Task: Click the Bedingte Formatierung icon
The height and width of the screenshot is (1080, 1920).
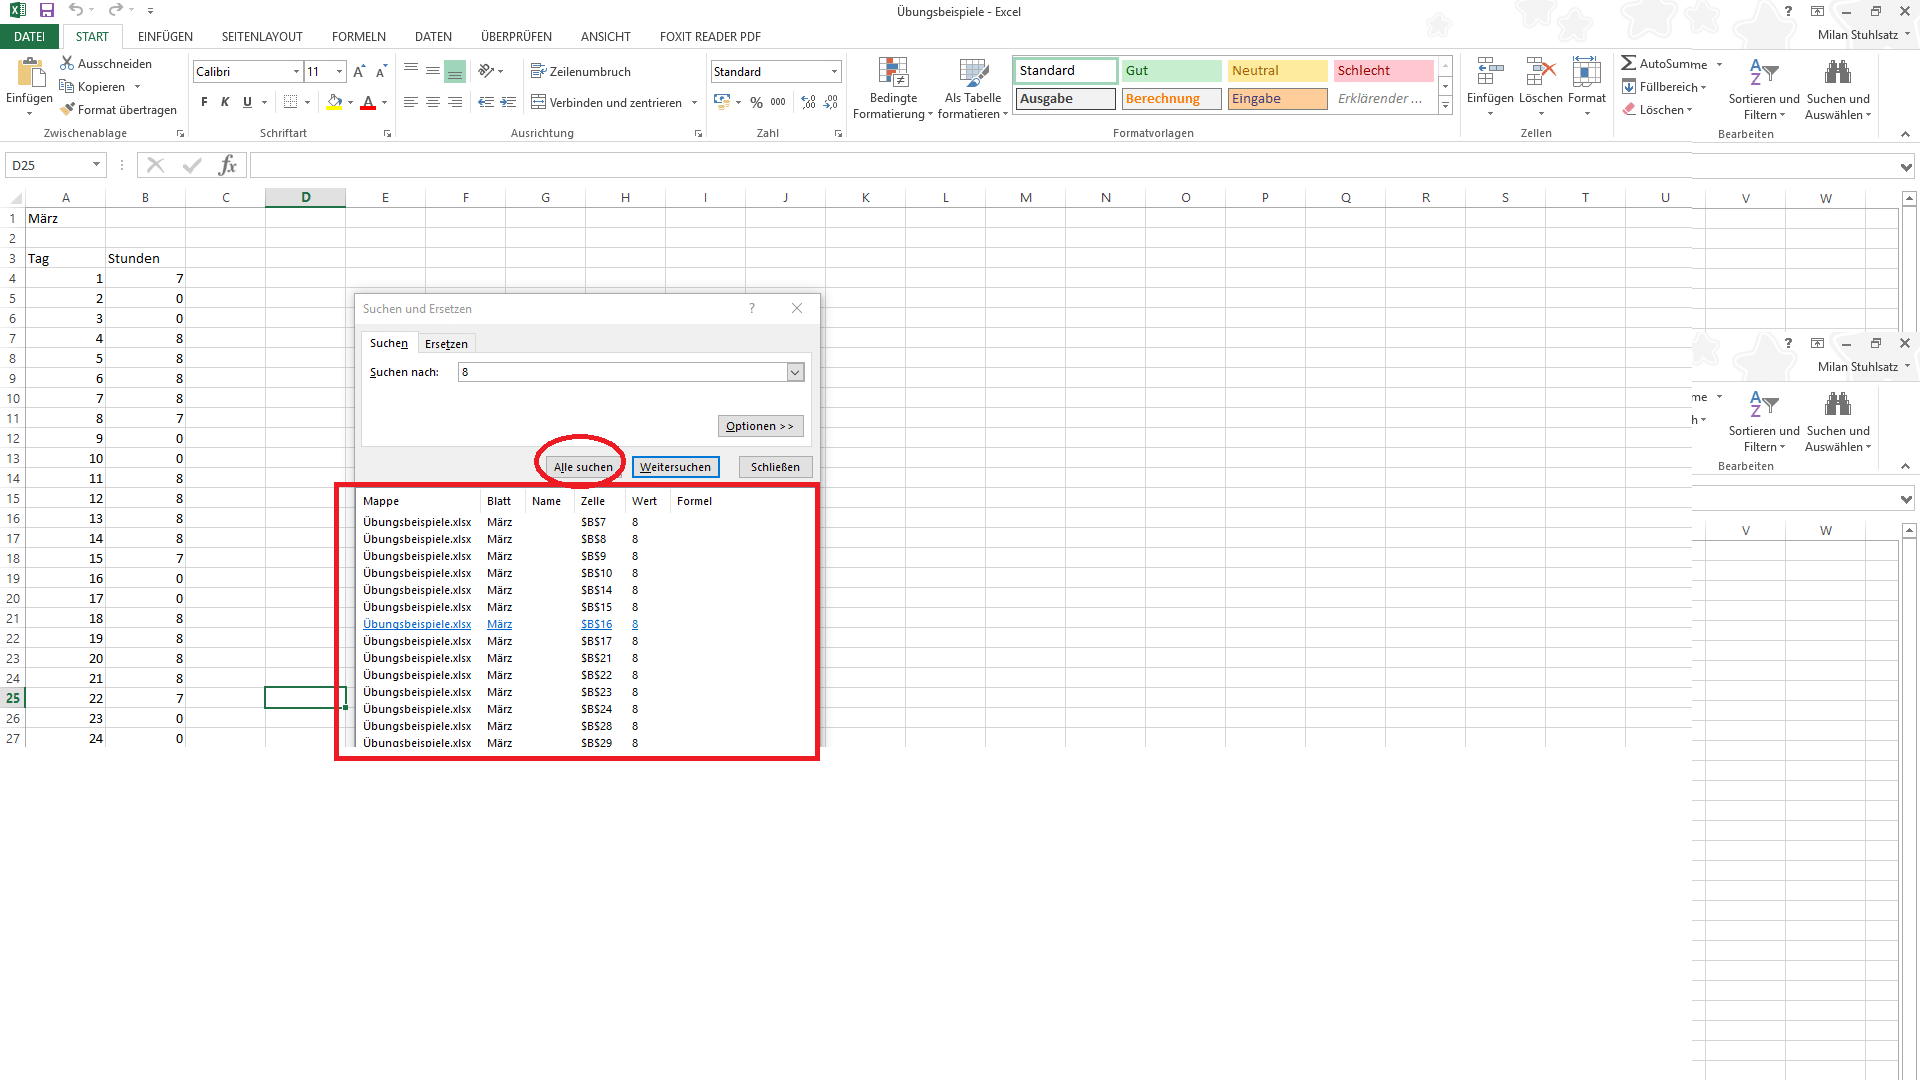Action: coord(893,73)
